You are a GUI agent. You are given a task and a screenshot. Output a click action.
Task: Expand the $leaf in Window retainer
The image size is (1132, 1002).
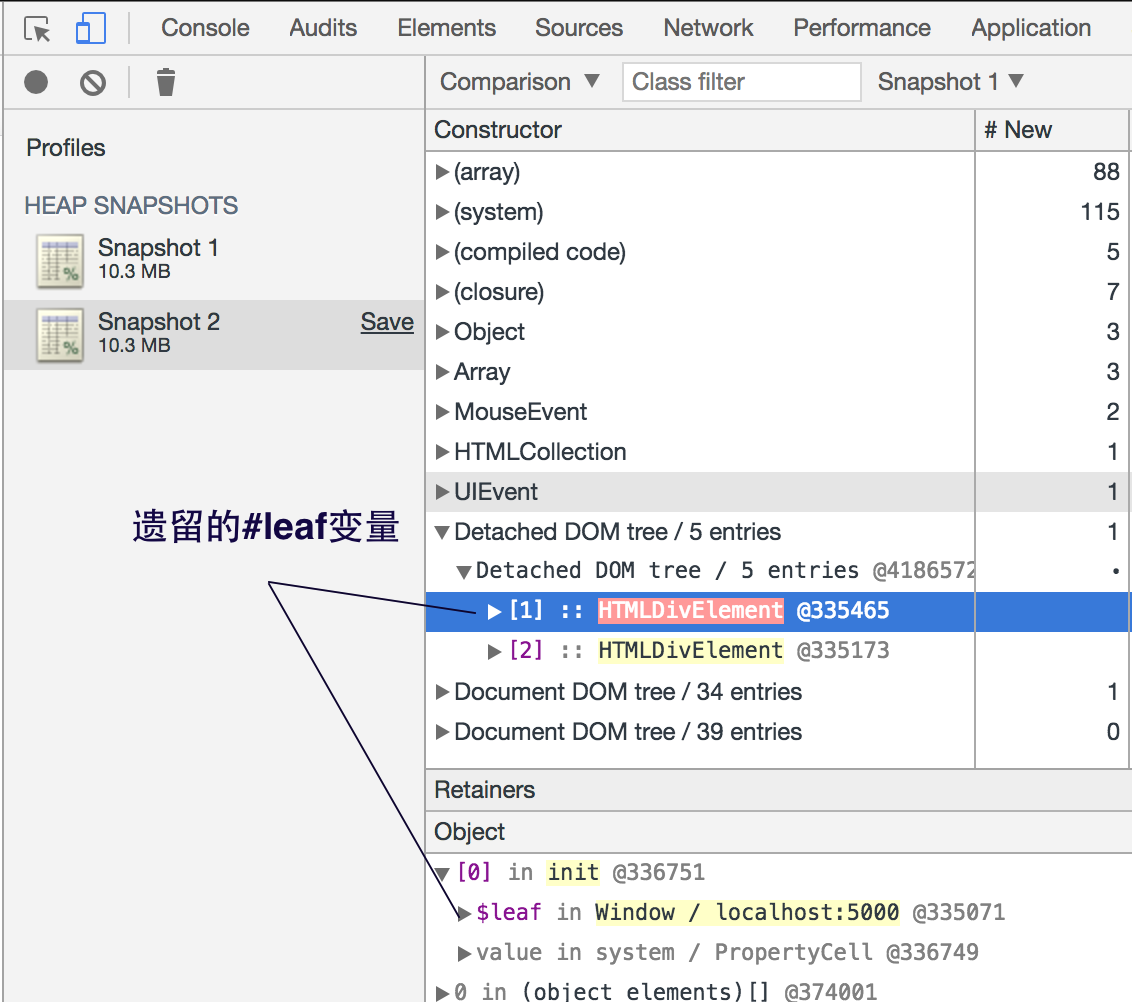click(x=464, y=914)
